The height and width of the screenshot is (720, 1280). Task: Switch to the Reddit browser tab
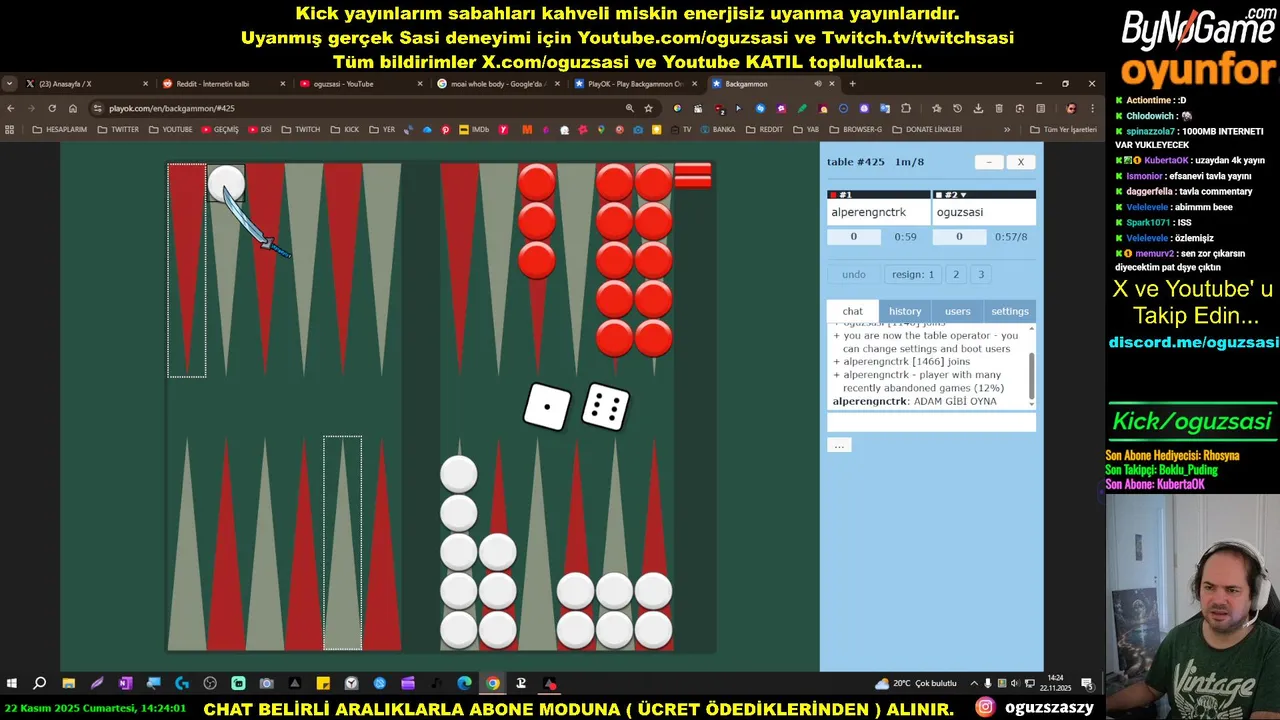click(224, 84)
